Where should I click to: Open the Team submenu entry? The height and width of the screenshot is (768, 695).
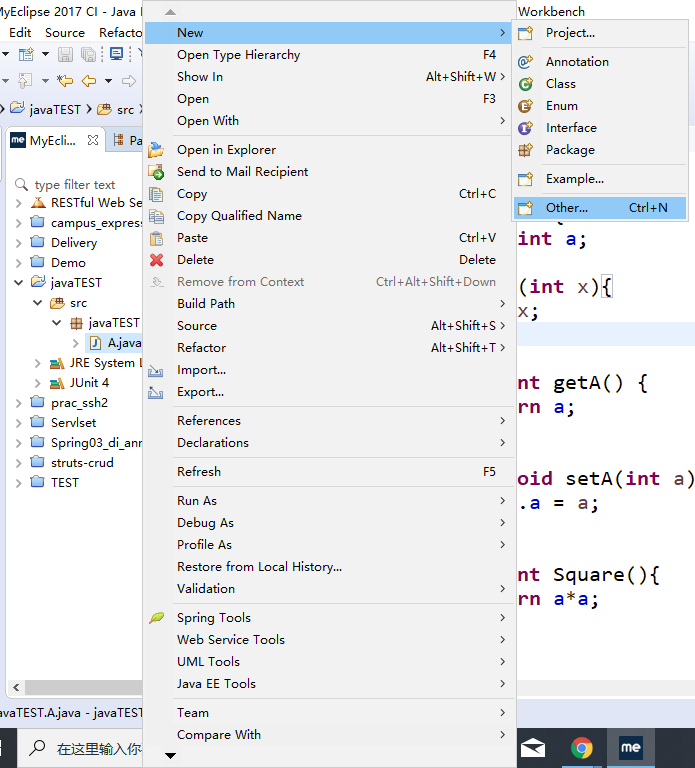click(328, 713)
